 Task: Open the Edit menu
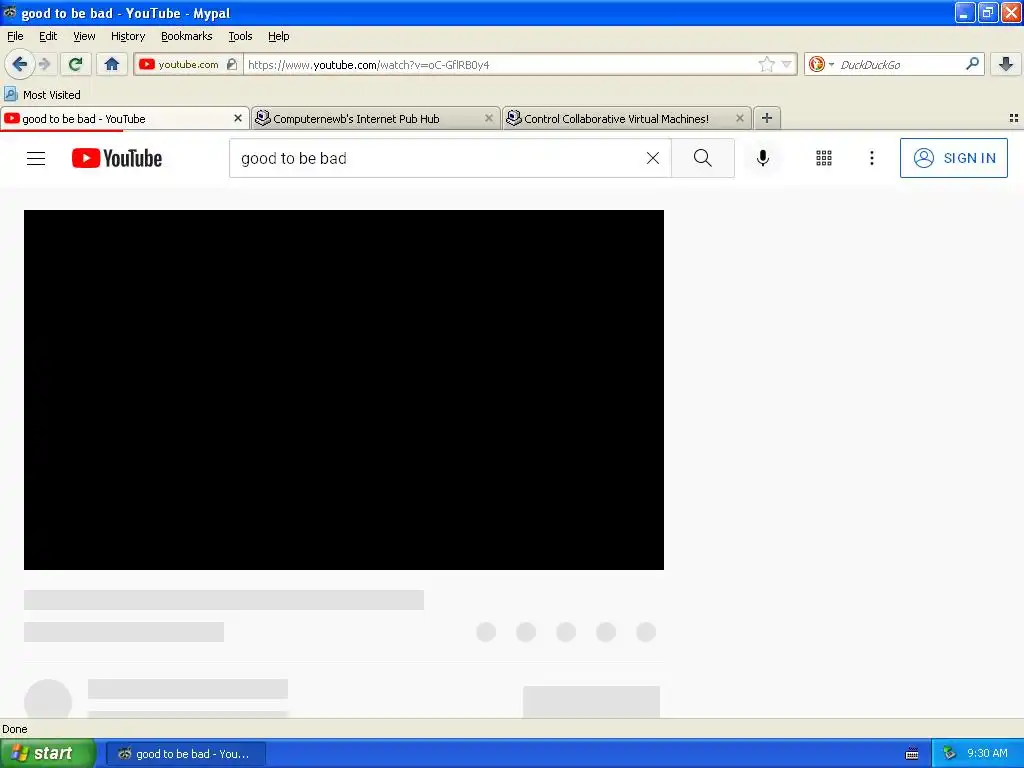point(48,37)
